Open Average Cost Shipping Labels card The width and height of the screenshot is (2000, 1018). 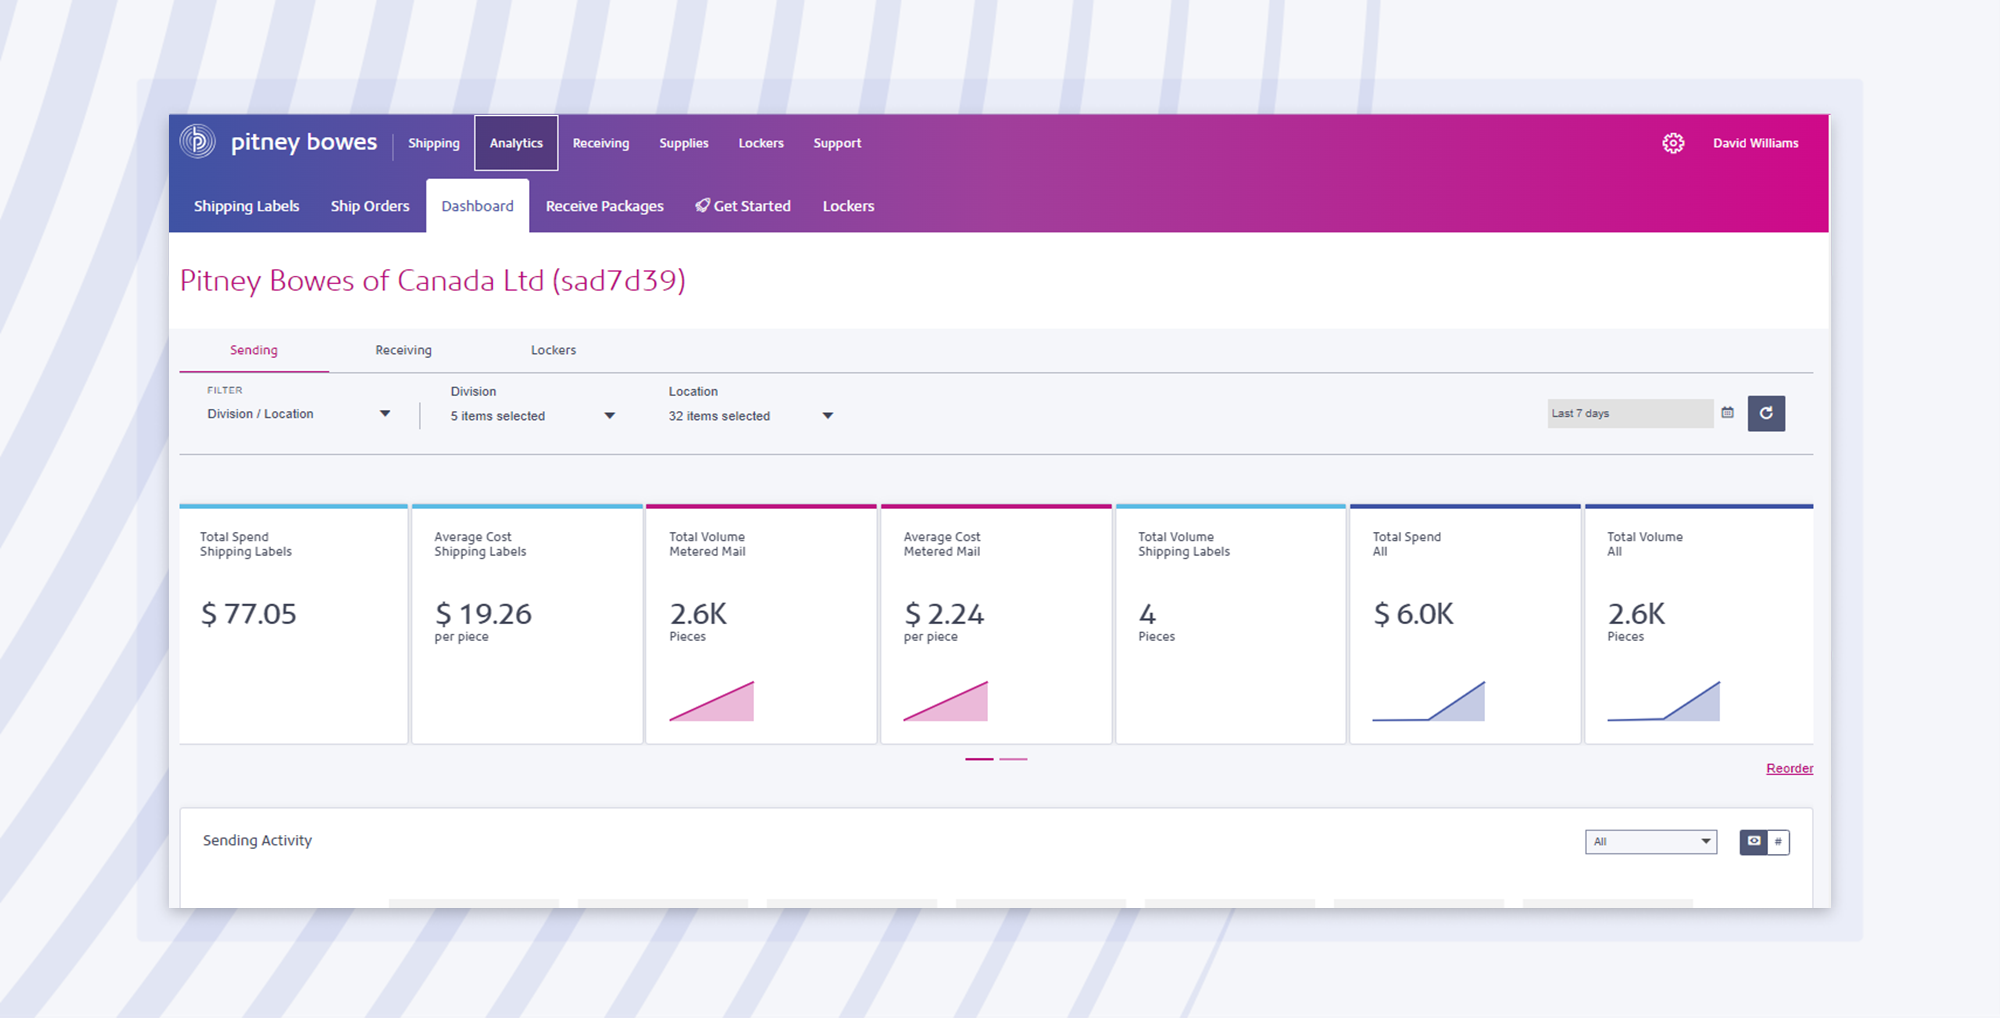(x=527, y=624)
